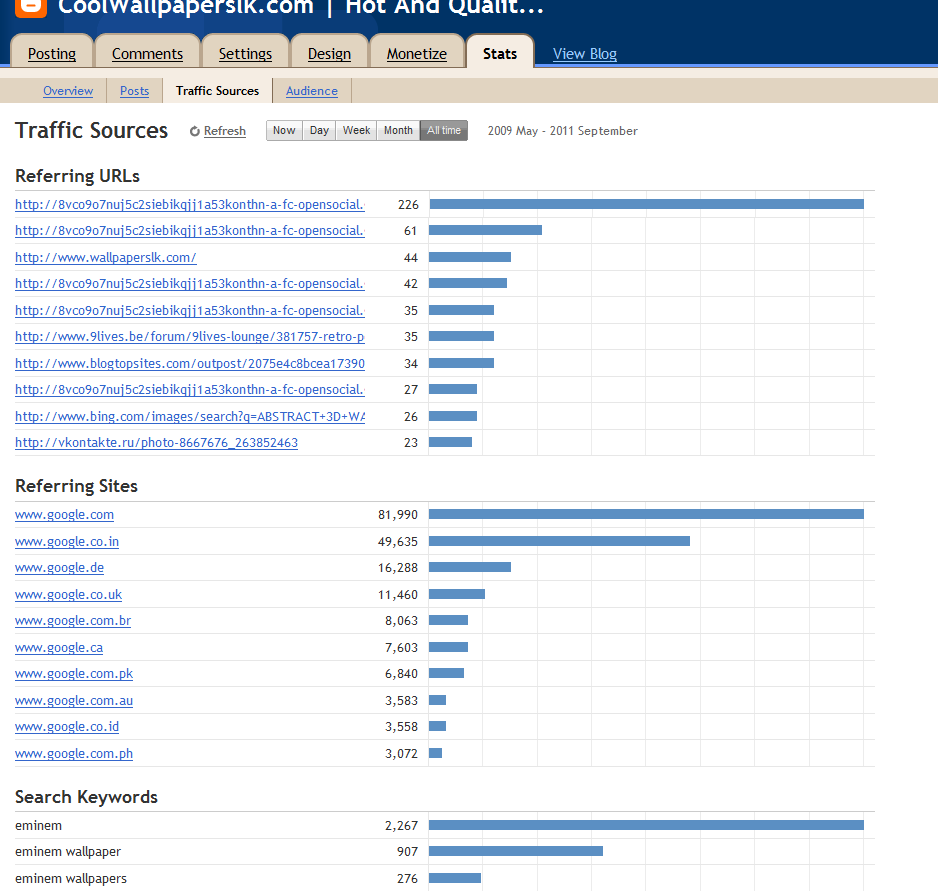Viewport: 938px width, 891px height.
Task: Click referring site www.google.co.id
Action: click(x=67, y=727)
